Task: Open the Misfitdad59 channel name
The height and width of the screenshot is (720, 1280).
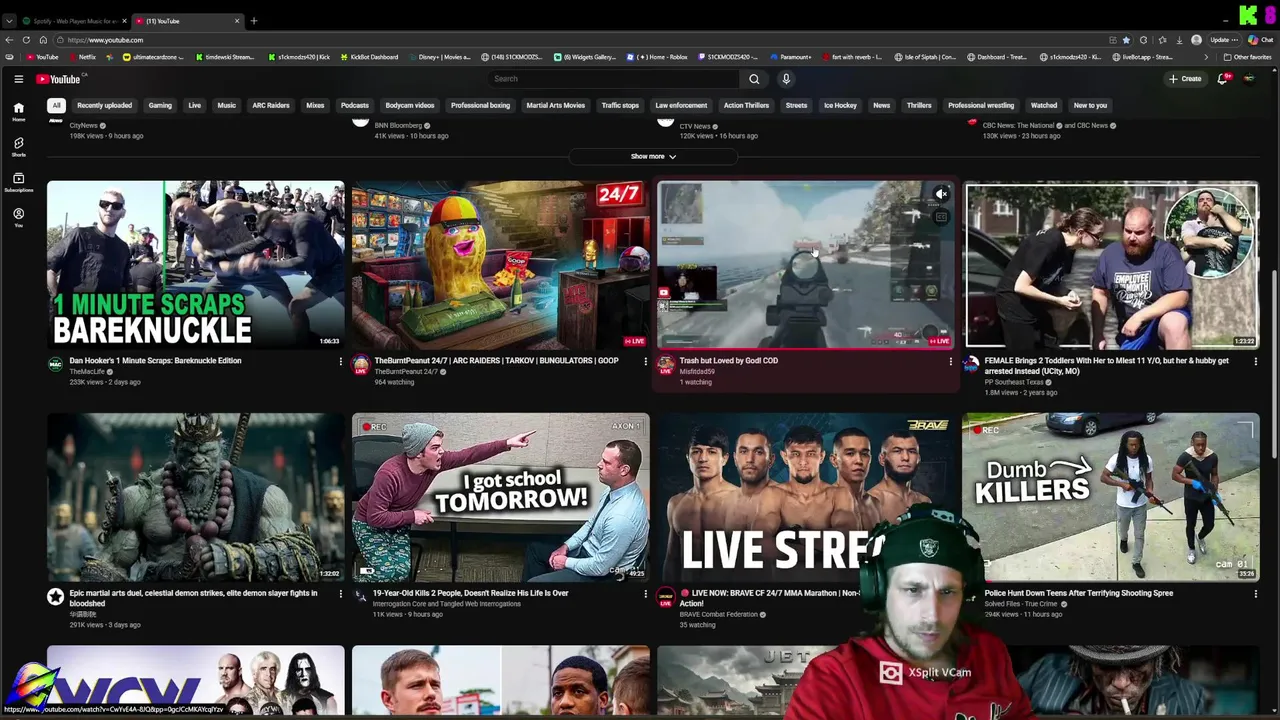Action: [697, 372]
